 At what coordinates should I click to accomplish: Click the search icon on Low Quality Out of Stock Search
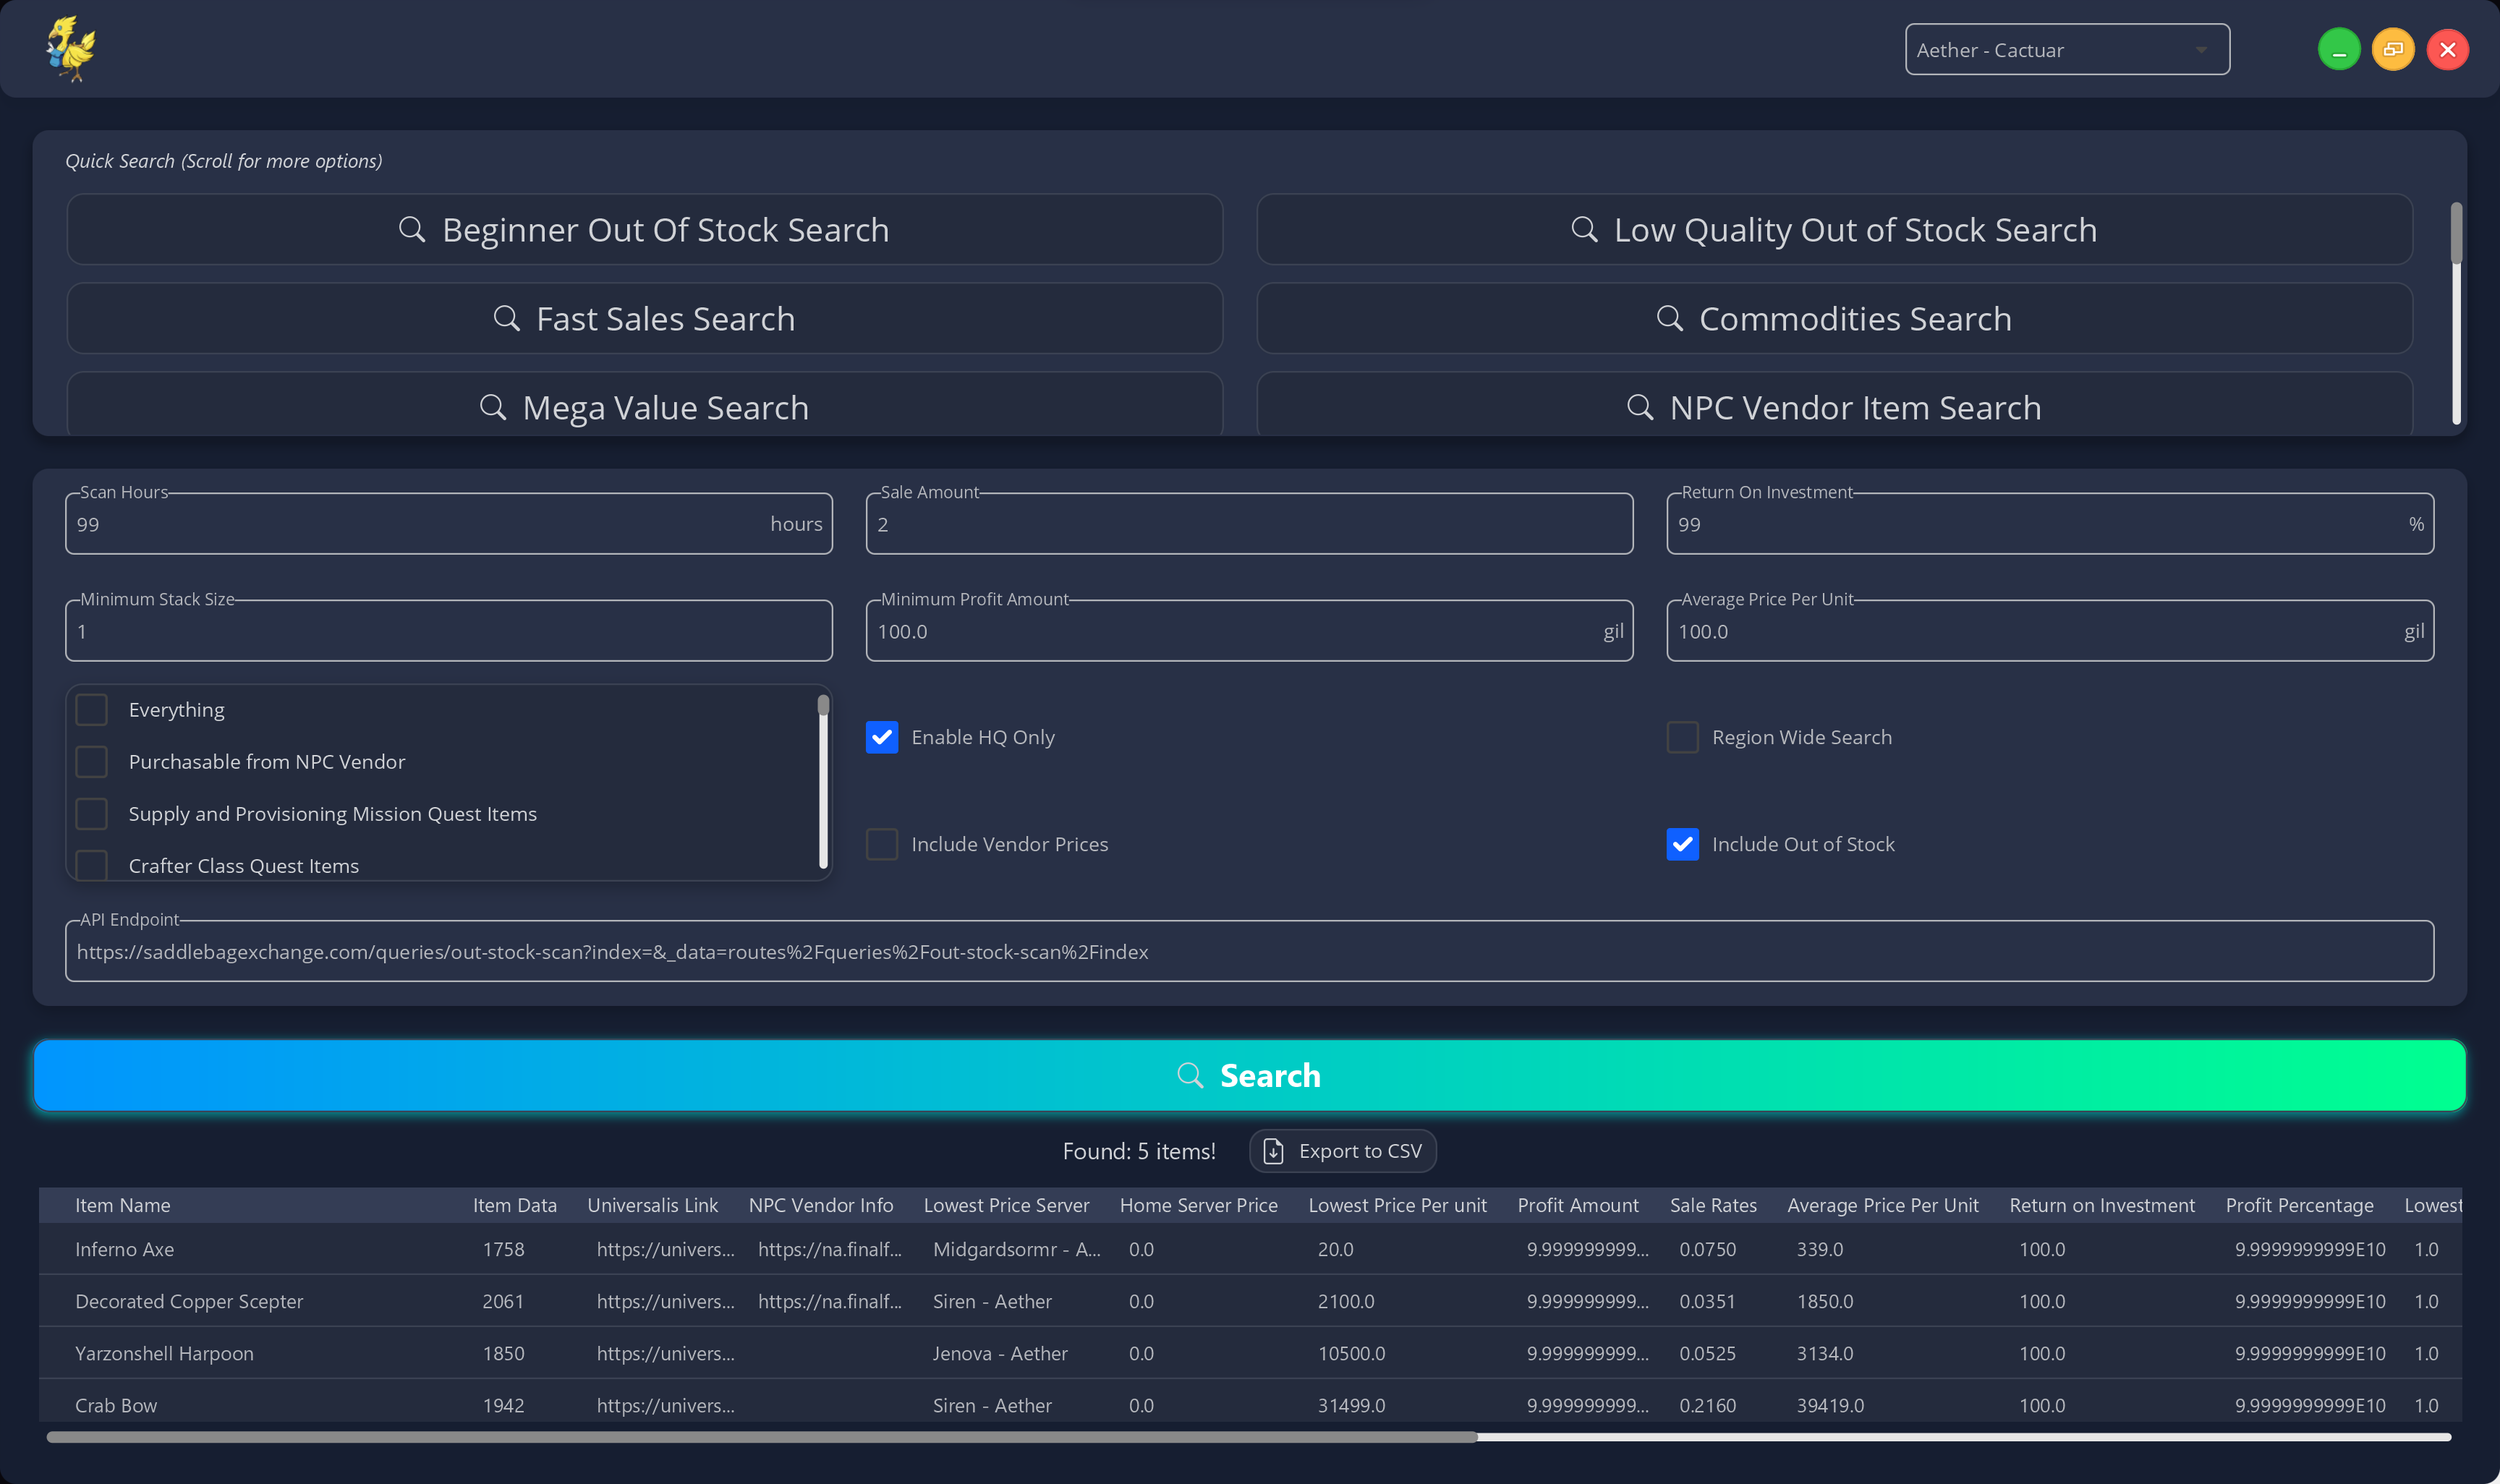point(1585,229)
